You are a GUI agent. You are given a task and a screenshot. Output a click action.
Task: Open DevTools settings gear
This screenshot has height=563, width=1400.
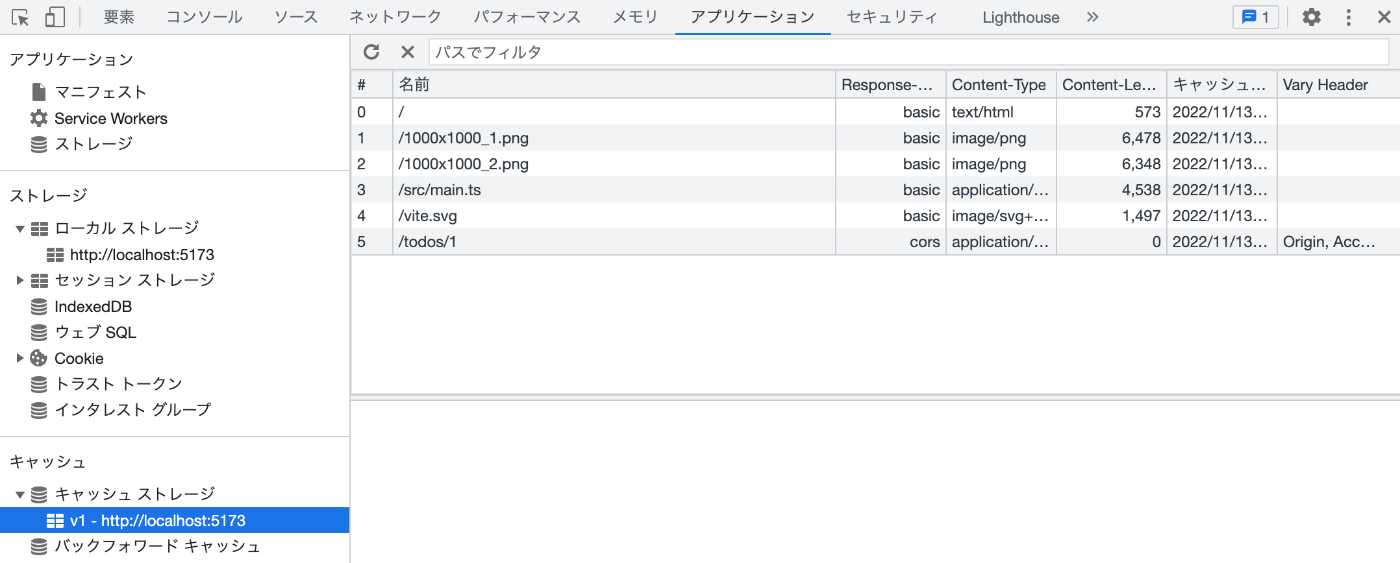(x=1311, y=17)
